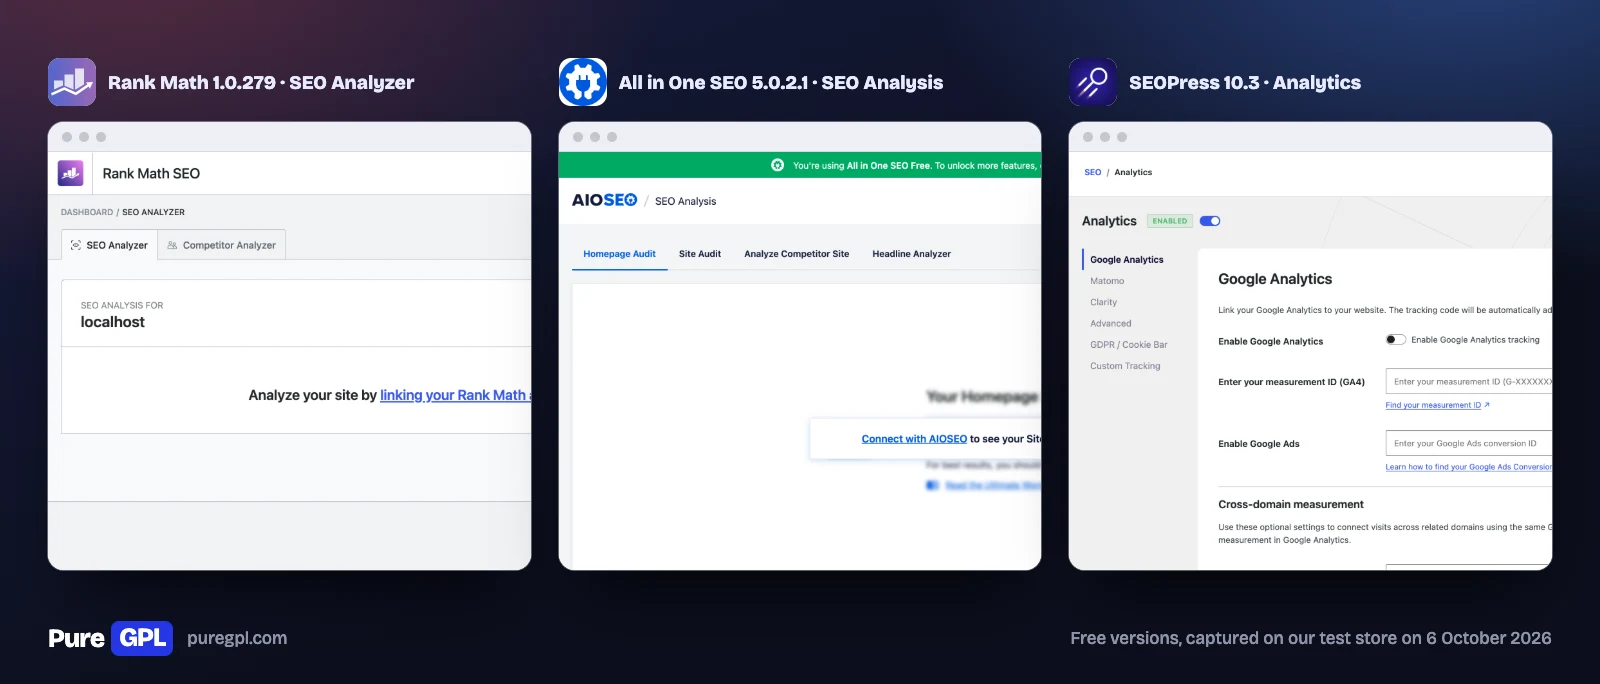Screen dimensions: 1600x684
Task: Click the puregpl.com text in the footer
Action: pyautogui.click(x=237, y=638)
